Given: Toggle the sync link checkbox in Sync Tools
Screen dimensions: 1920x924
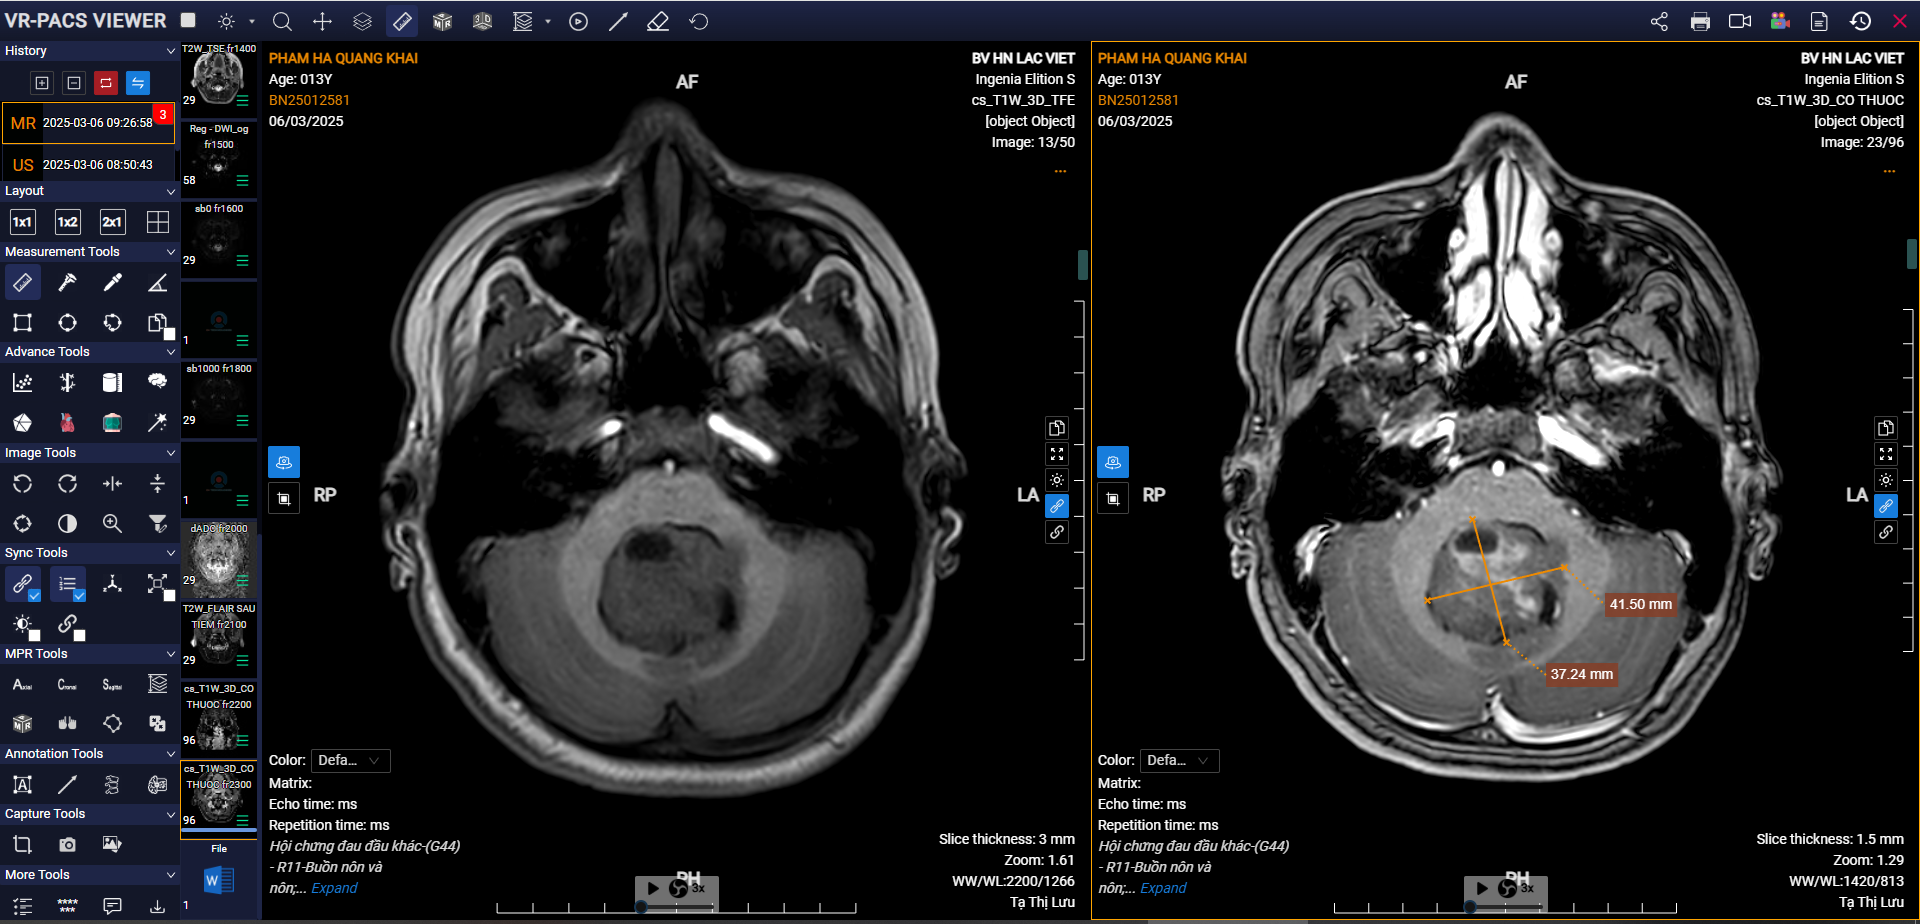Looking at the screenshot, I should pyautogui.click(x=34, y=596).
